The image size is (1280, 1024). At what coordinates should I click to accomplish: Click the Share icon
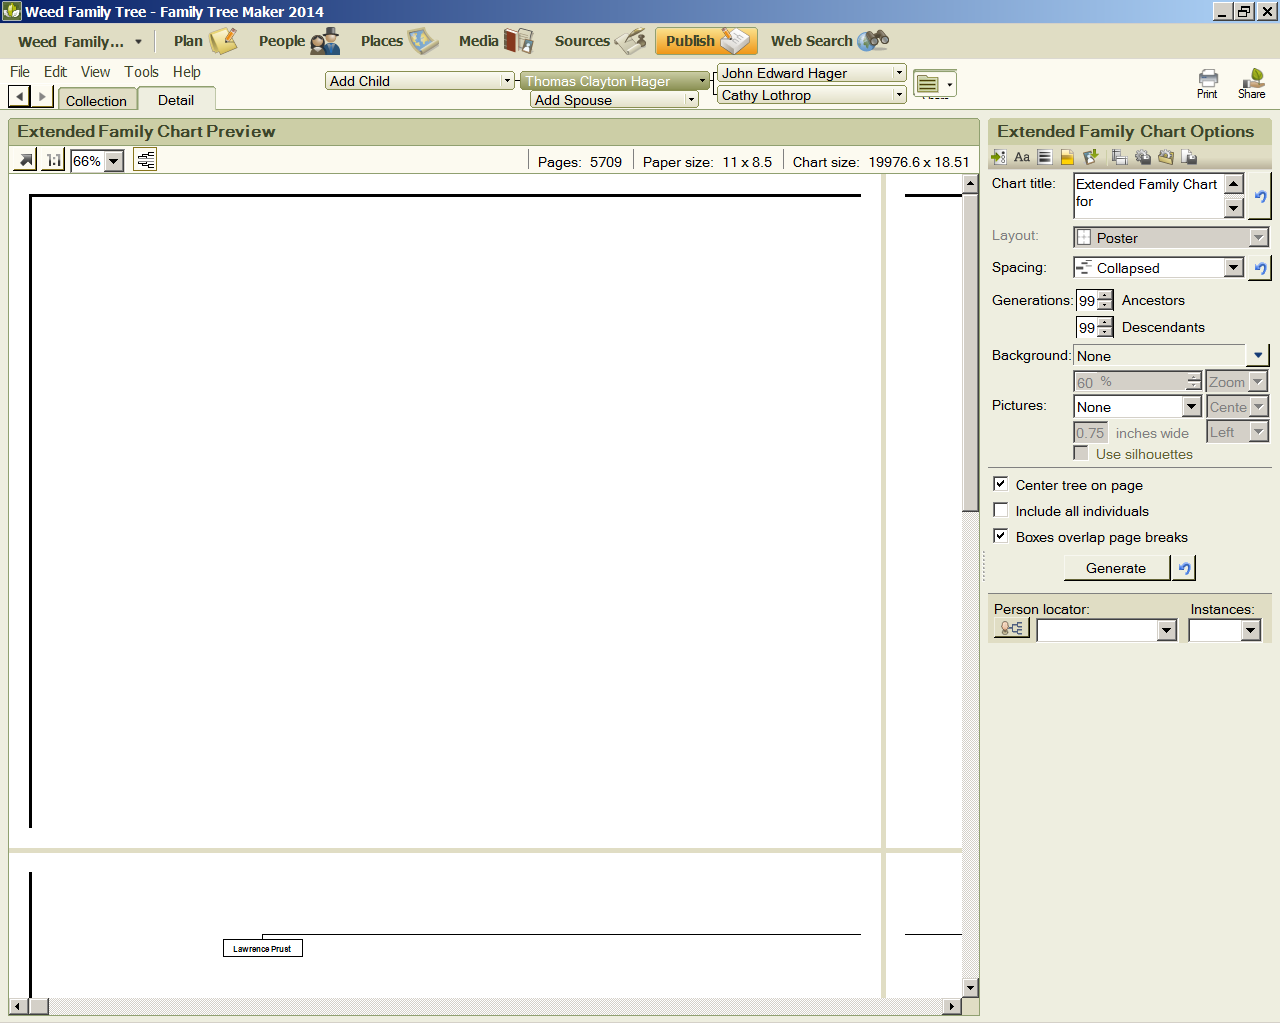1251,84
